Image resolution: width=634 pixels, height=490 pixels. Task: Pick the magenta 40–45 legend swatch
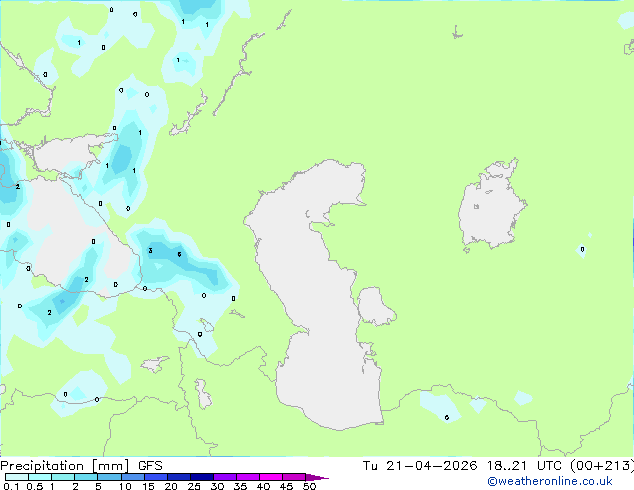pyautogui.click(x=271, y=477)
